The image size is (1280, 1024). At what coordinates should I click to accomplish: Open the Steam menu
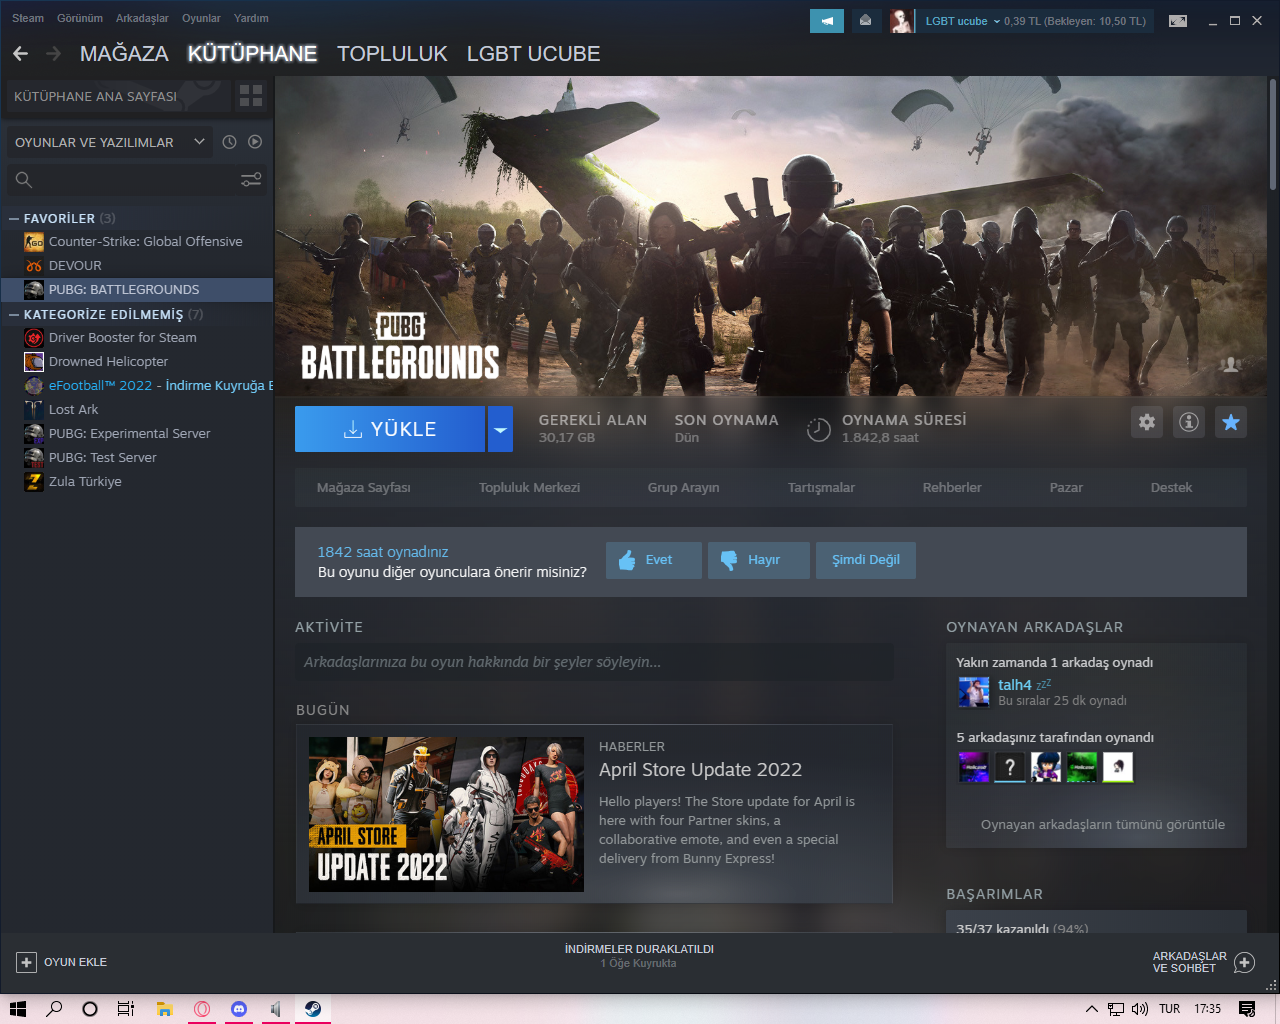click(28, 18)
